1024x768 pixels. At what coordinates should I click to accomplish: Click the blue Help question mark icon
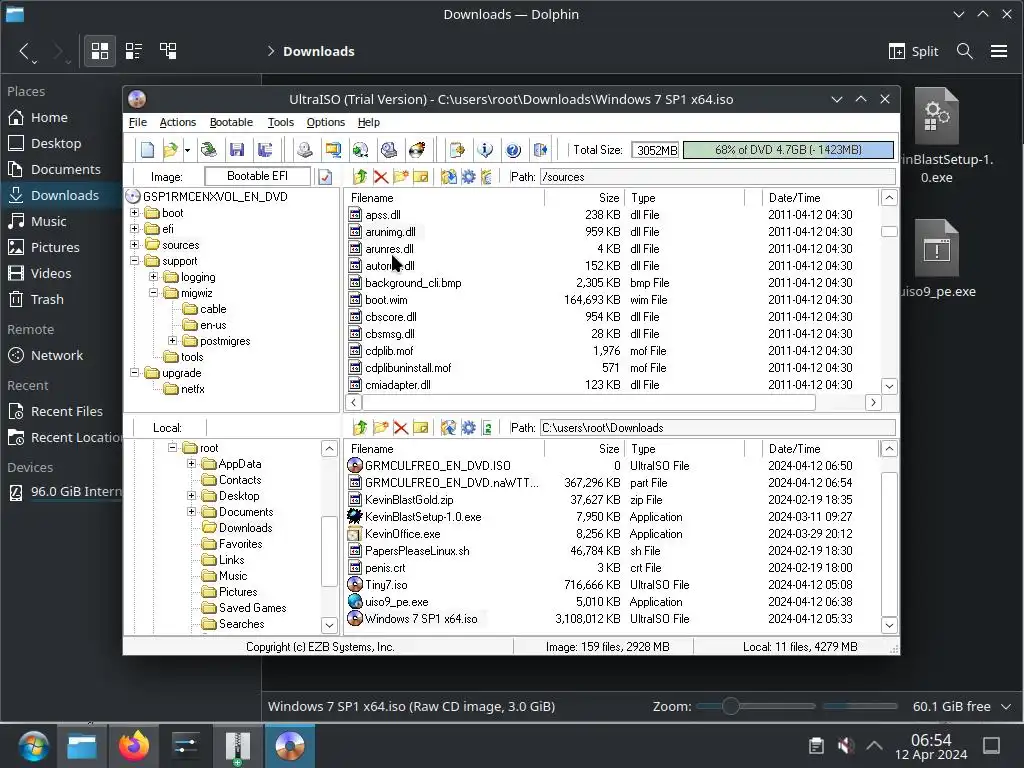click(513, 150)
